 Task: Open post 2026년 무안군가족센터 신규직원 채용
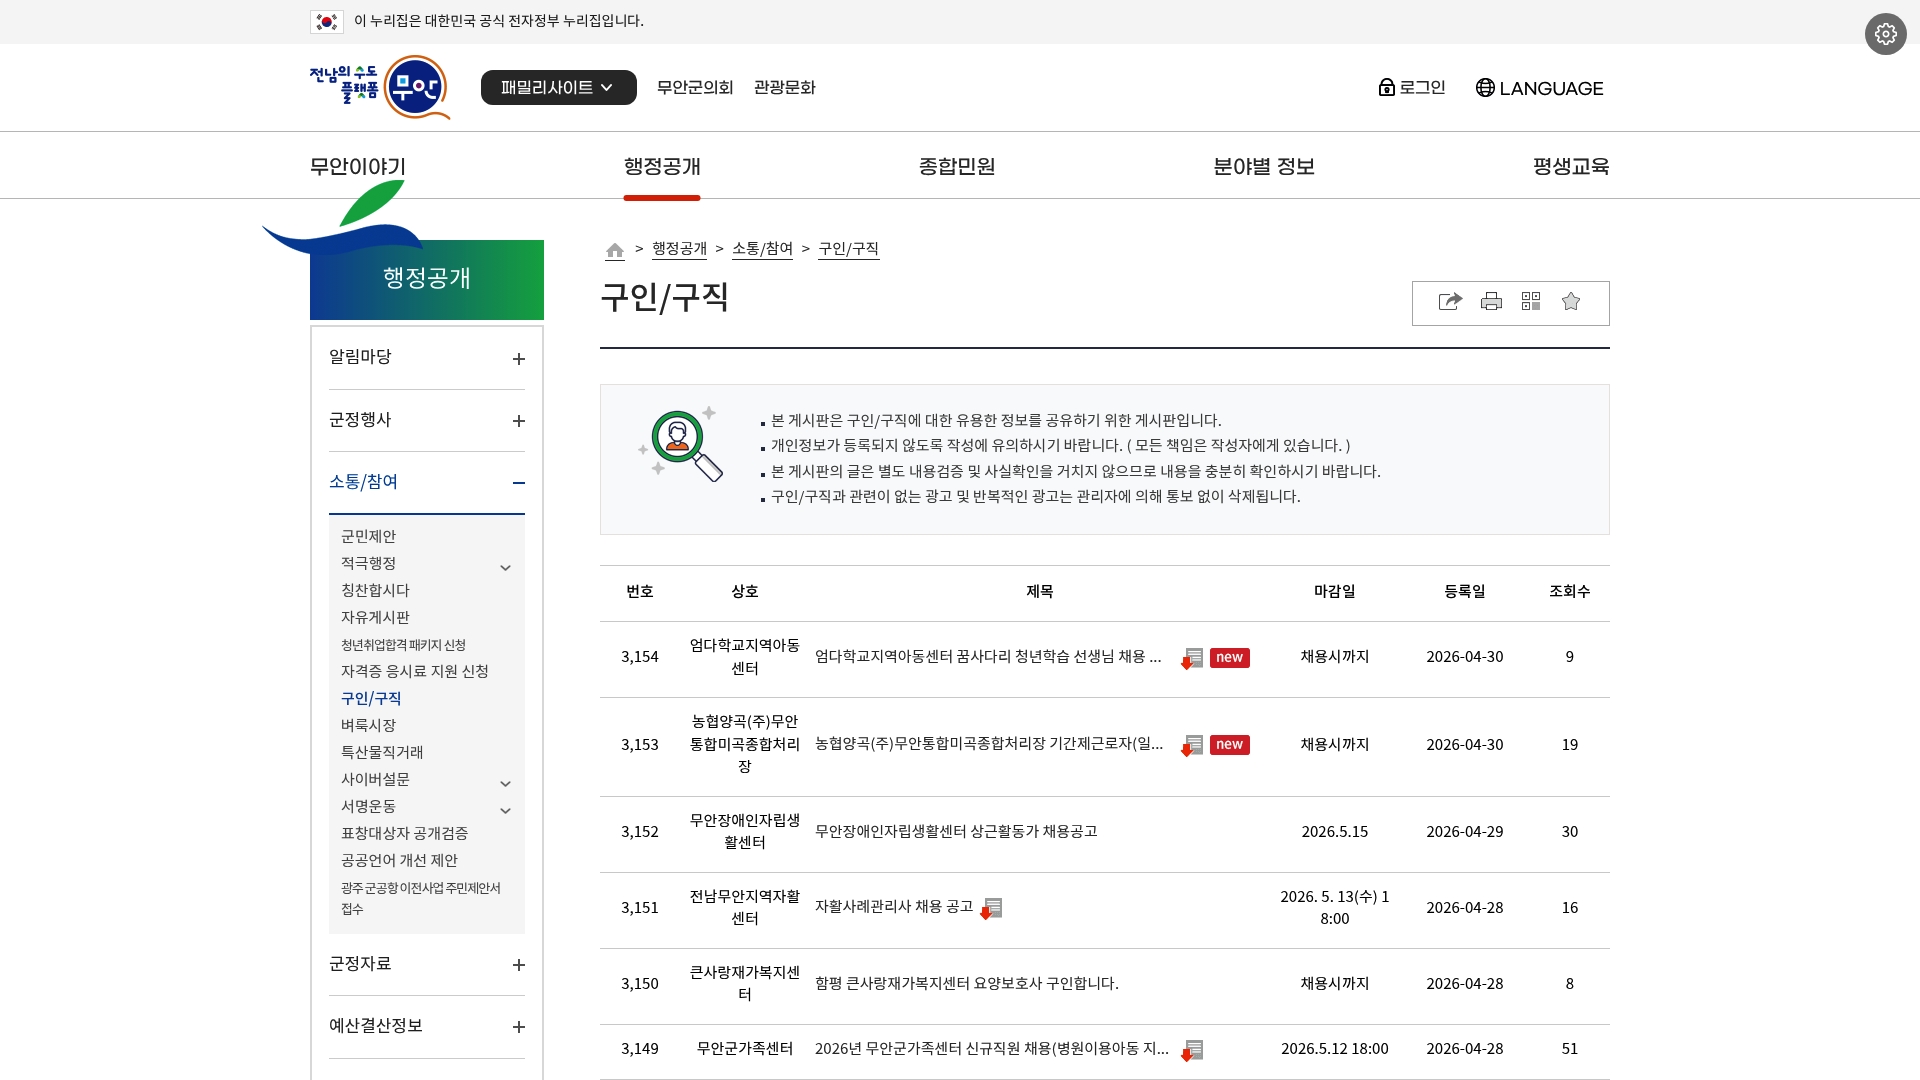click(992, 1049)
